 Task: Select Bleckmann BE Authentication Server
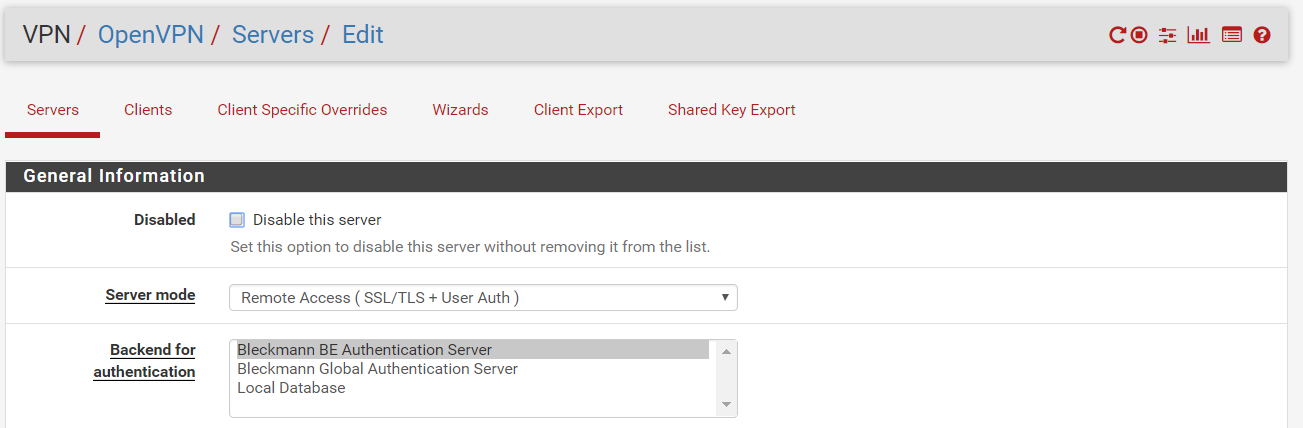[365, 350]
